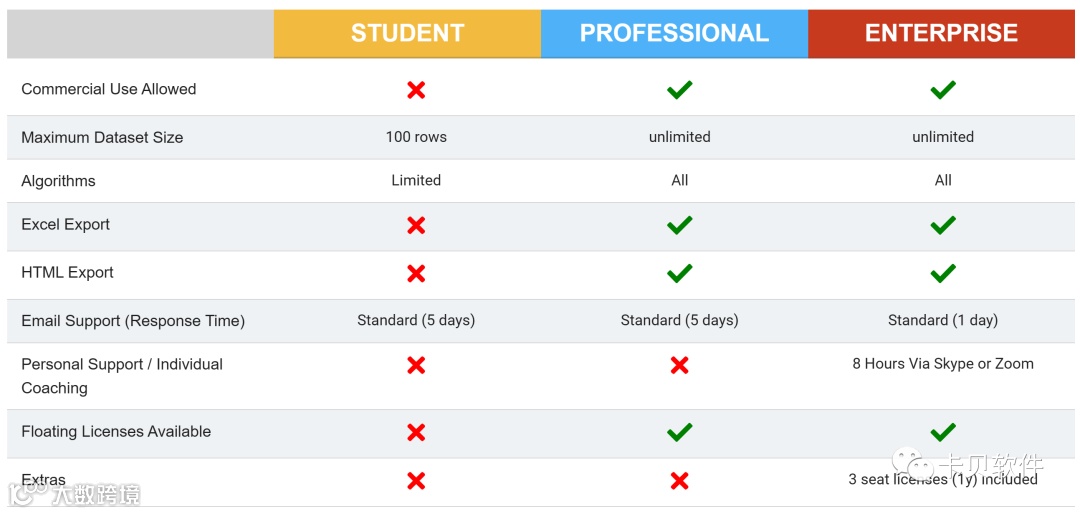Click Student Floating Licenses red X
1080x514 pixels.
point(416,432)
